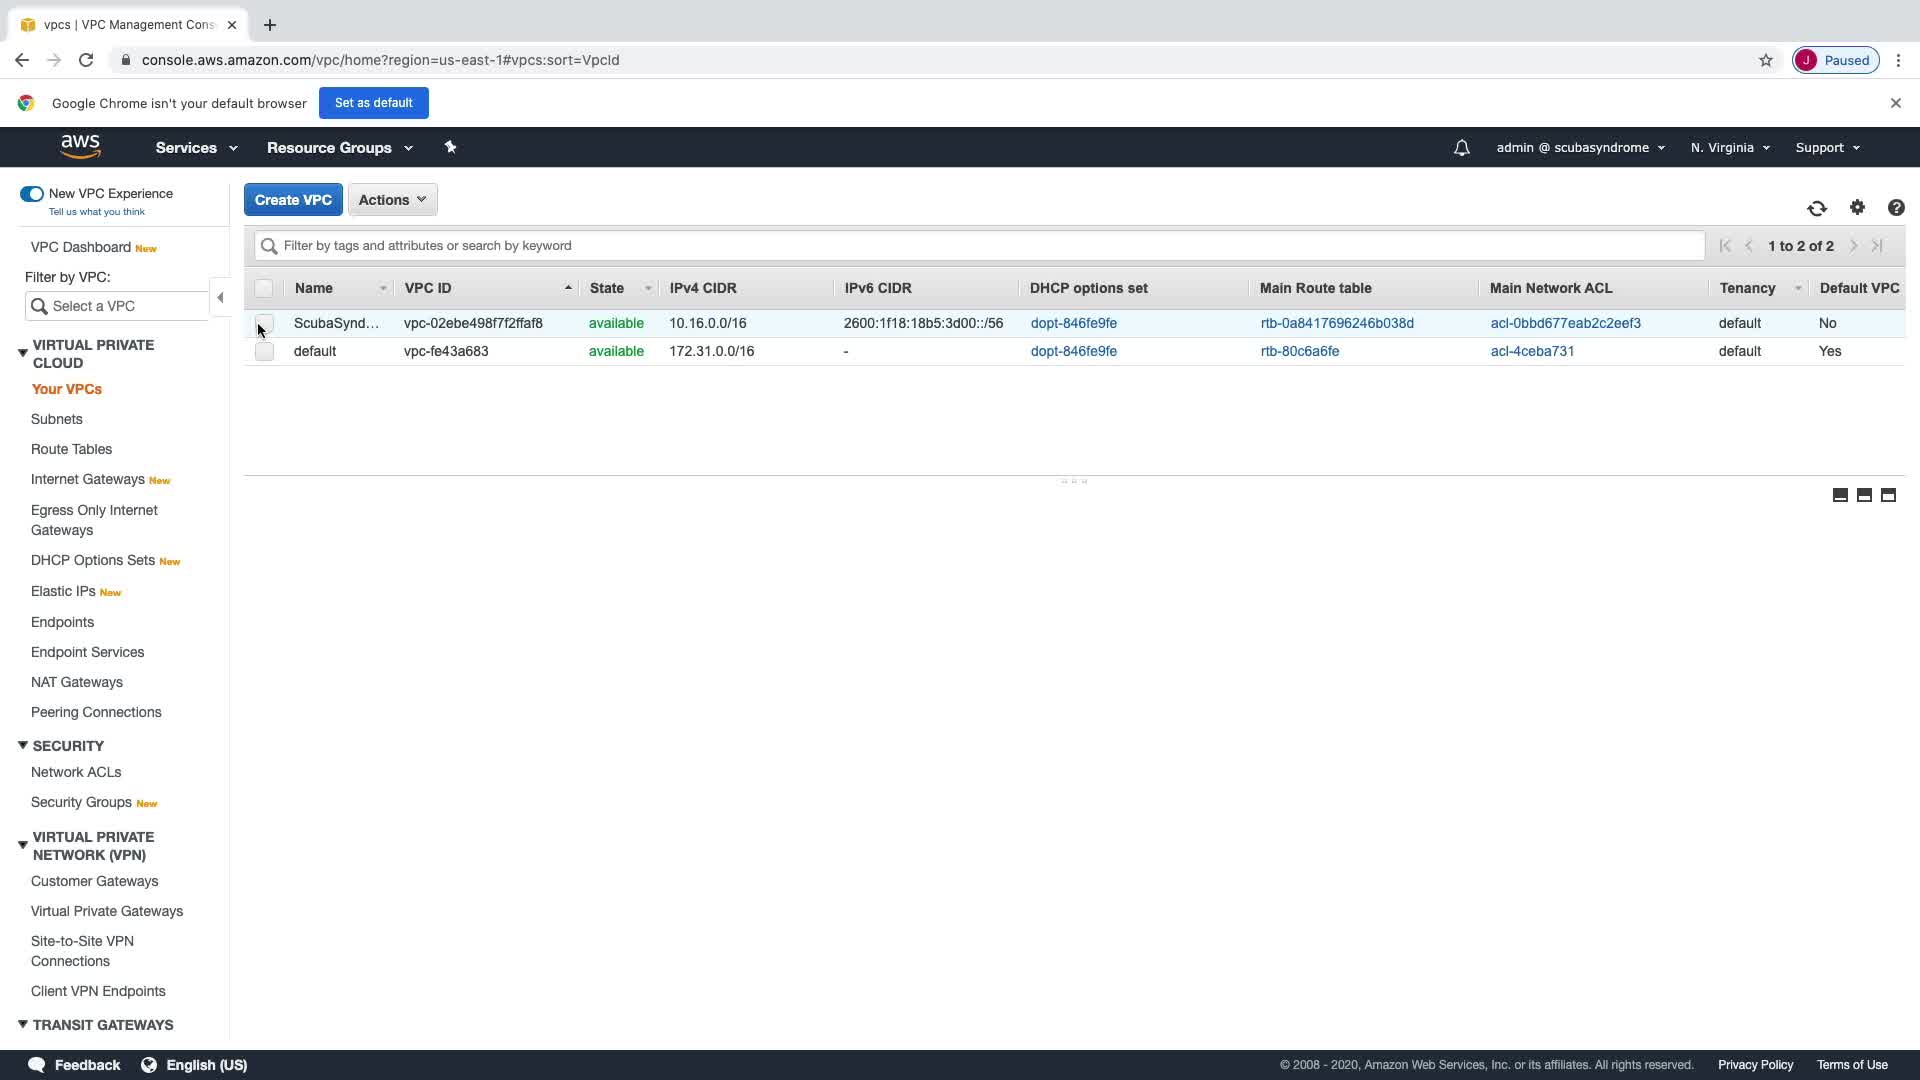The image size is (1920, 1080).
Task: Click the refresh VPC list icon
Action: click(1817, 208)
